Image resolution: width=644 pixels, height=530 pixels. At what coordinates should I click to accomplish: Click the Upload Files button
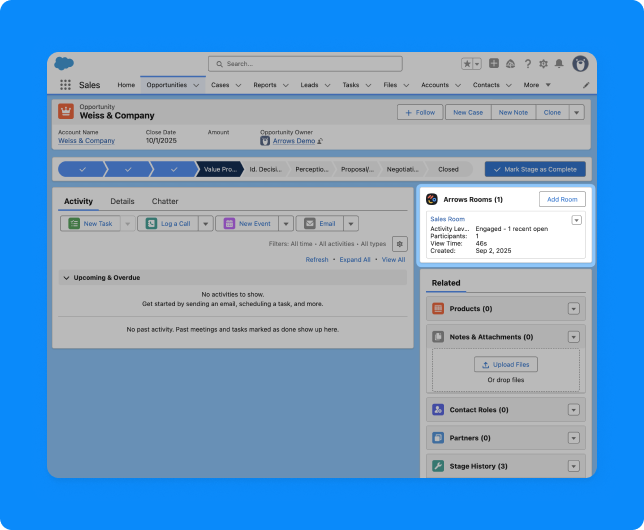pos(506,364)
